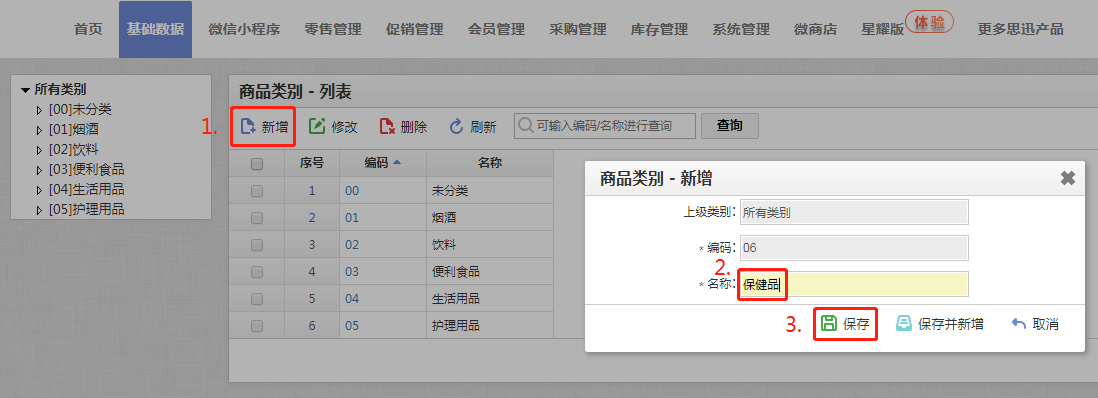Open the 星耀版 menu item
The width and height of the screenshot is (1098, 398).
882,29
